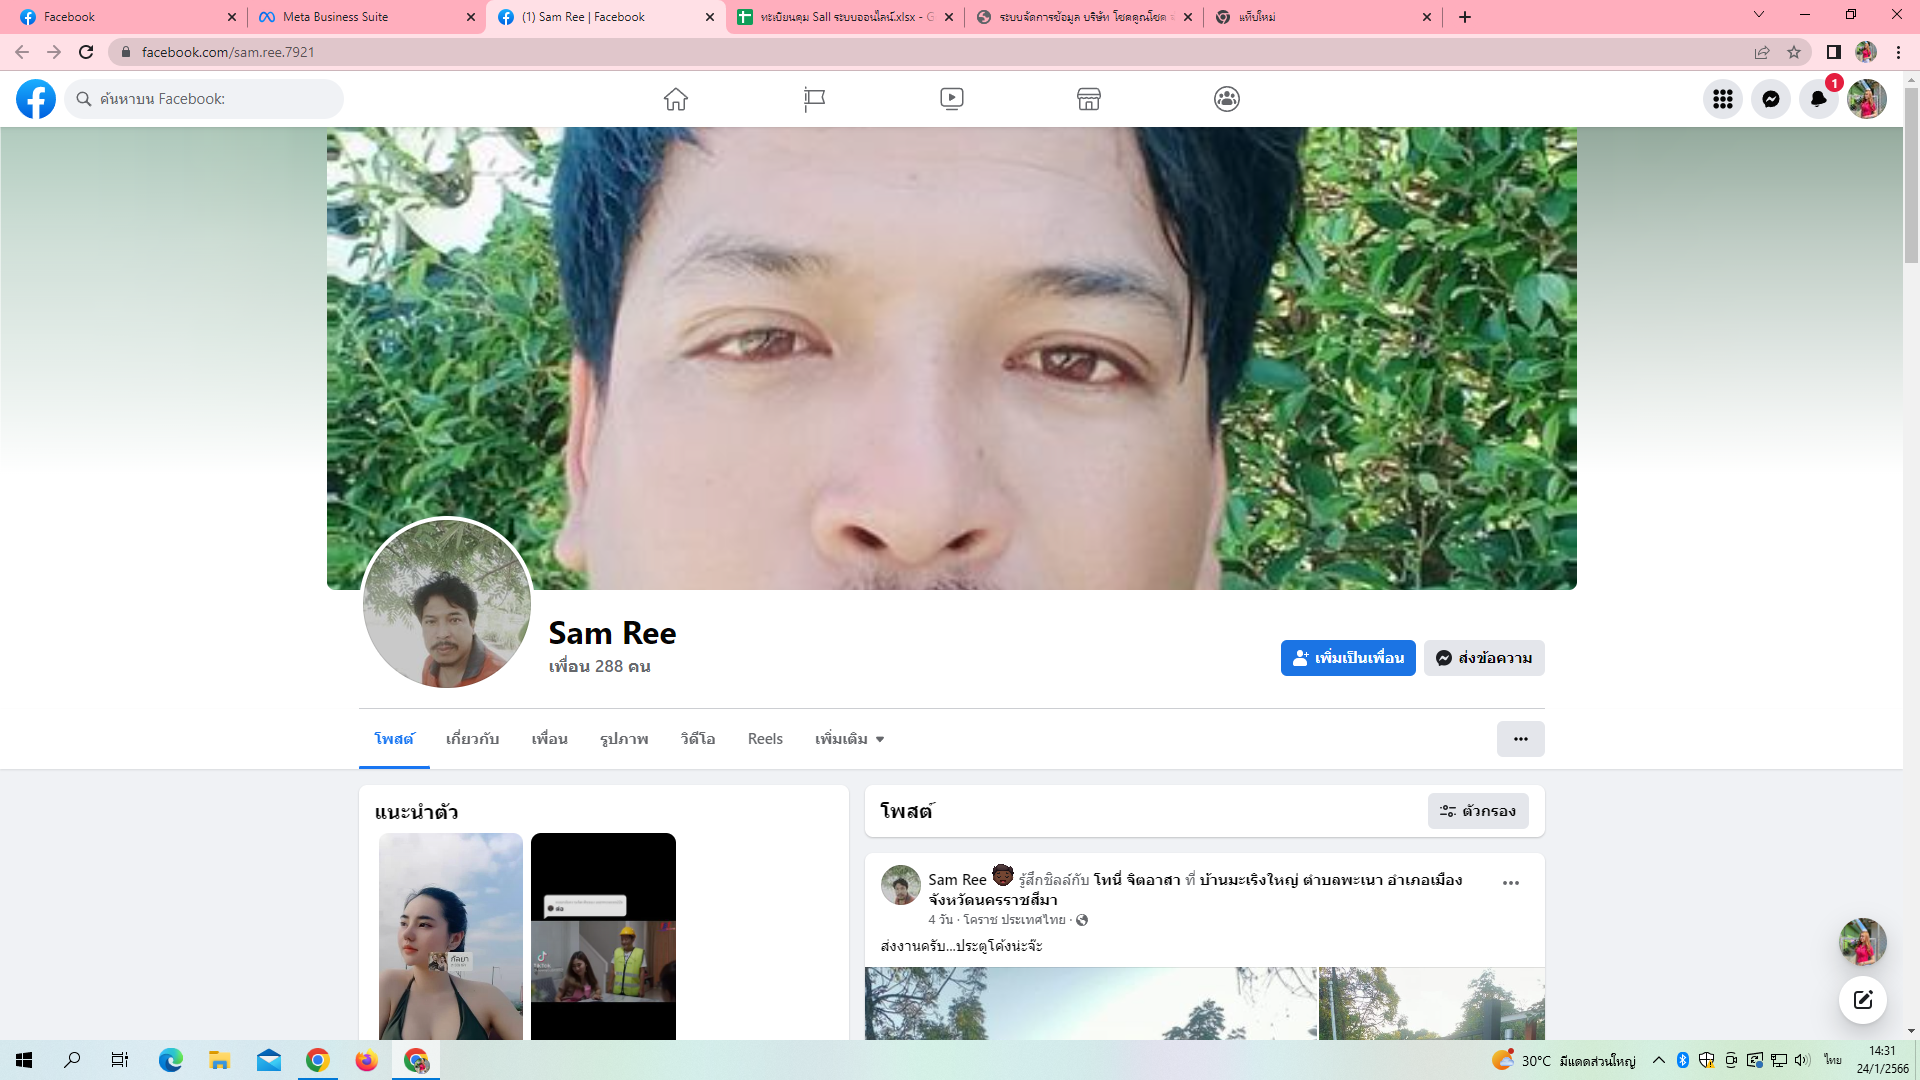Open Sam Ree's round profile picture

(447, 603)
